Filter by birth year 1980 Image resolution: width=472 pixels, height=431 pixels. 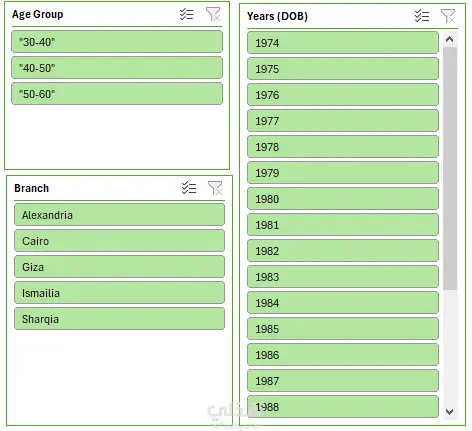343,199
